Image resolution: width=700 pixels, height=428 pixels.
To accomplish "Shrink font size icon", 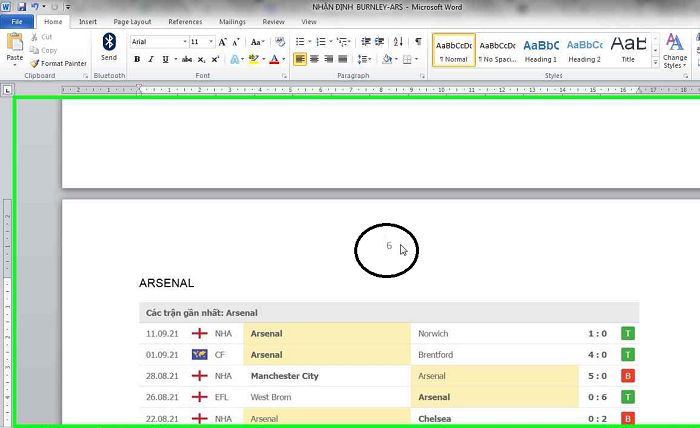I will coord(236,42).
